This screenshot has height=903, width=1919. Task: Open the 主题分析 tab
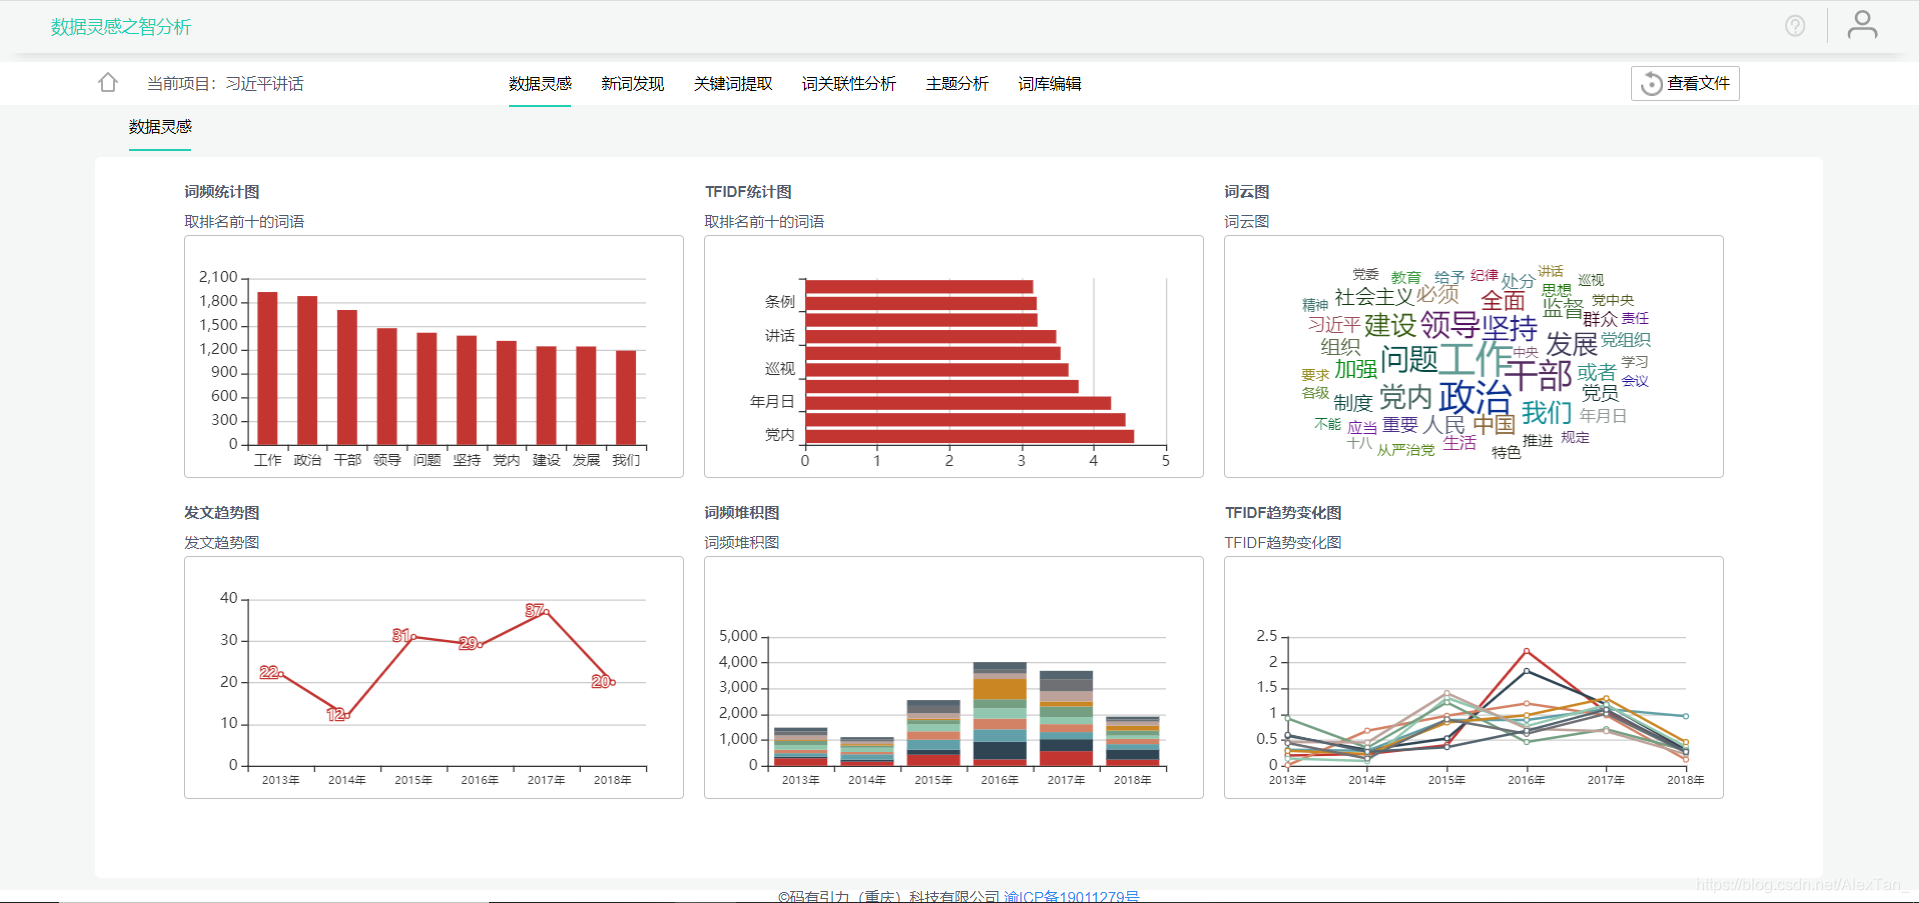point(957,84)
